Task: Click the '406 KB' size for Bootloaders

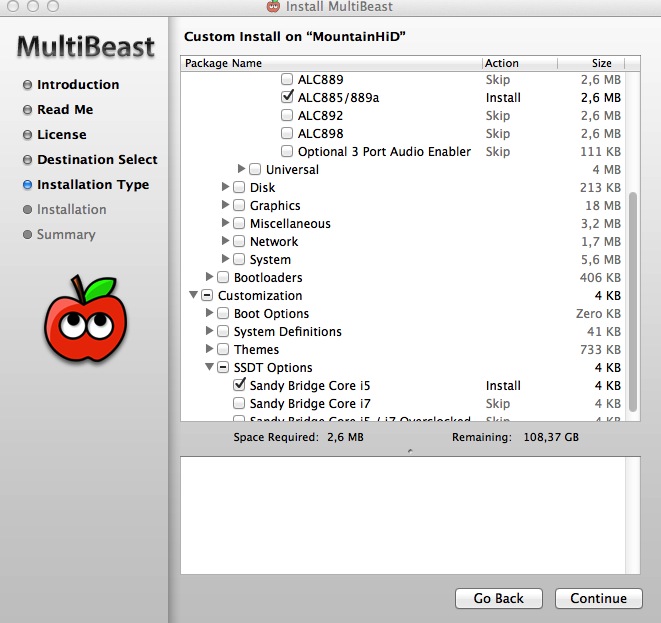Action: point(600,277)
